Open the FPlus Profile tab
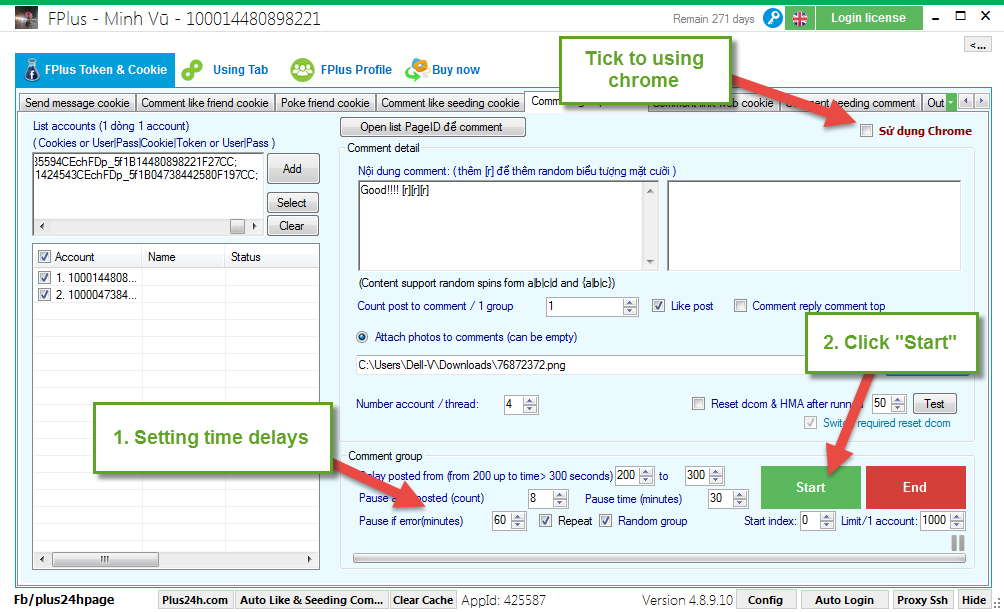This screenshot has height=612, width=1004. point(341,70)
